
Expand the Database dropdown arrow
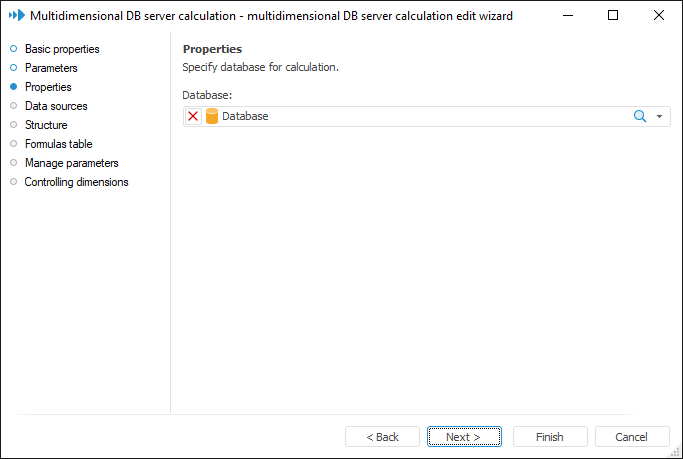660,117
